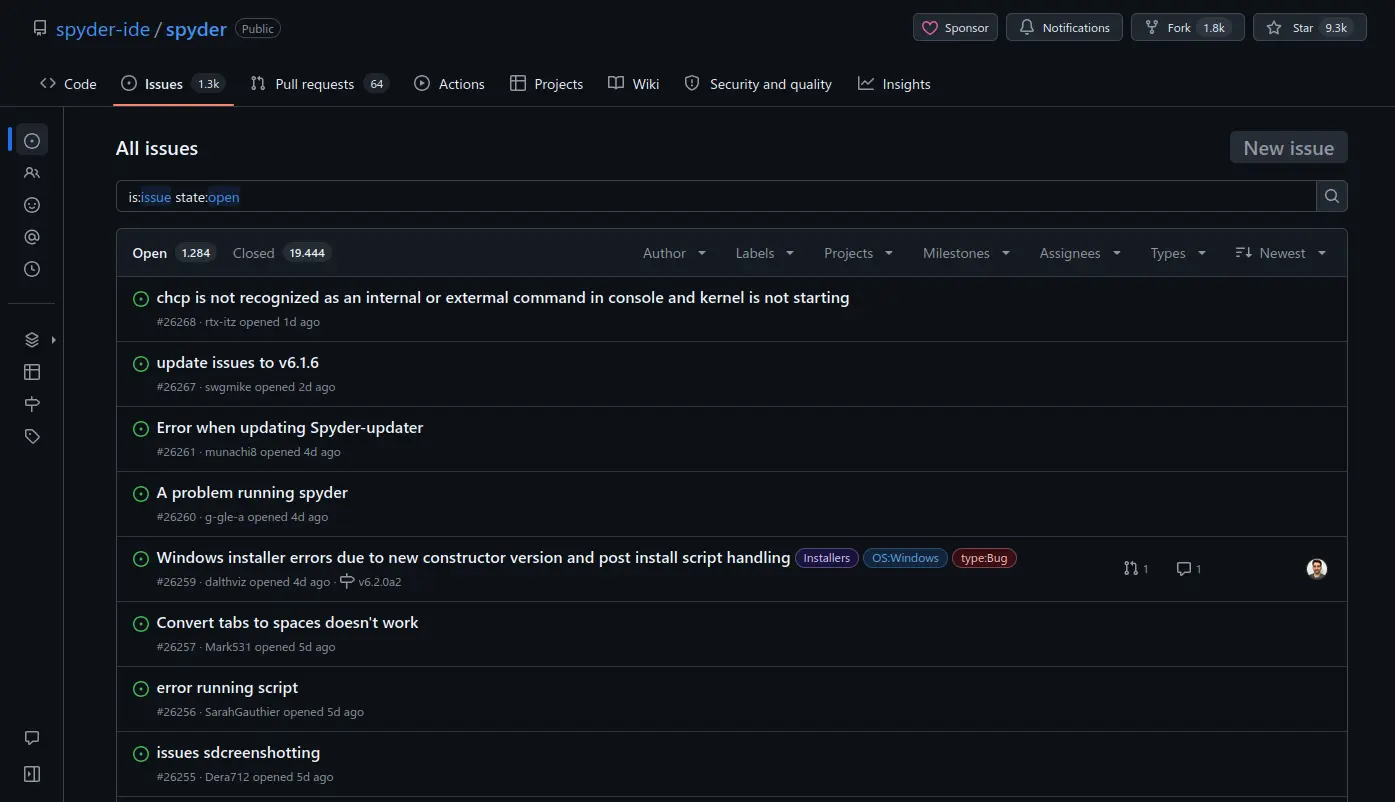Open issue 'update issues to v6.1.6'
This screenshot has height=802, width=1395.
pos(238,363)
